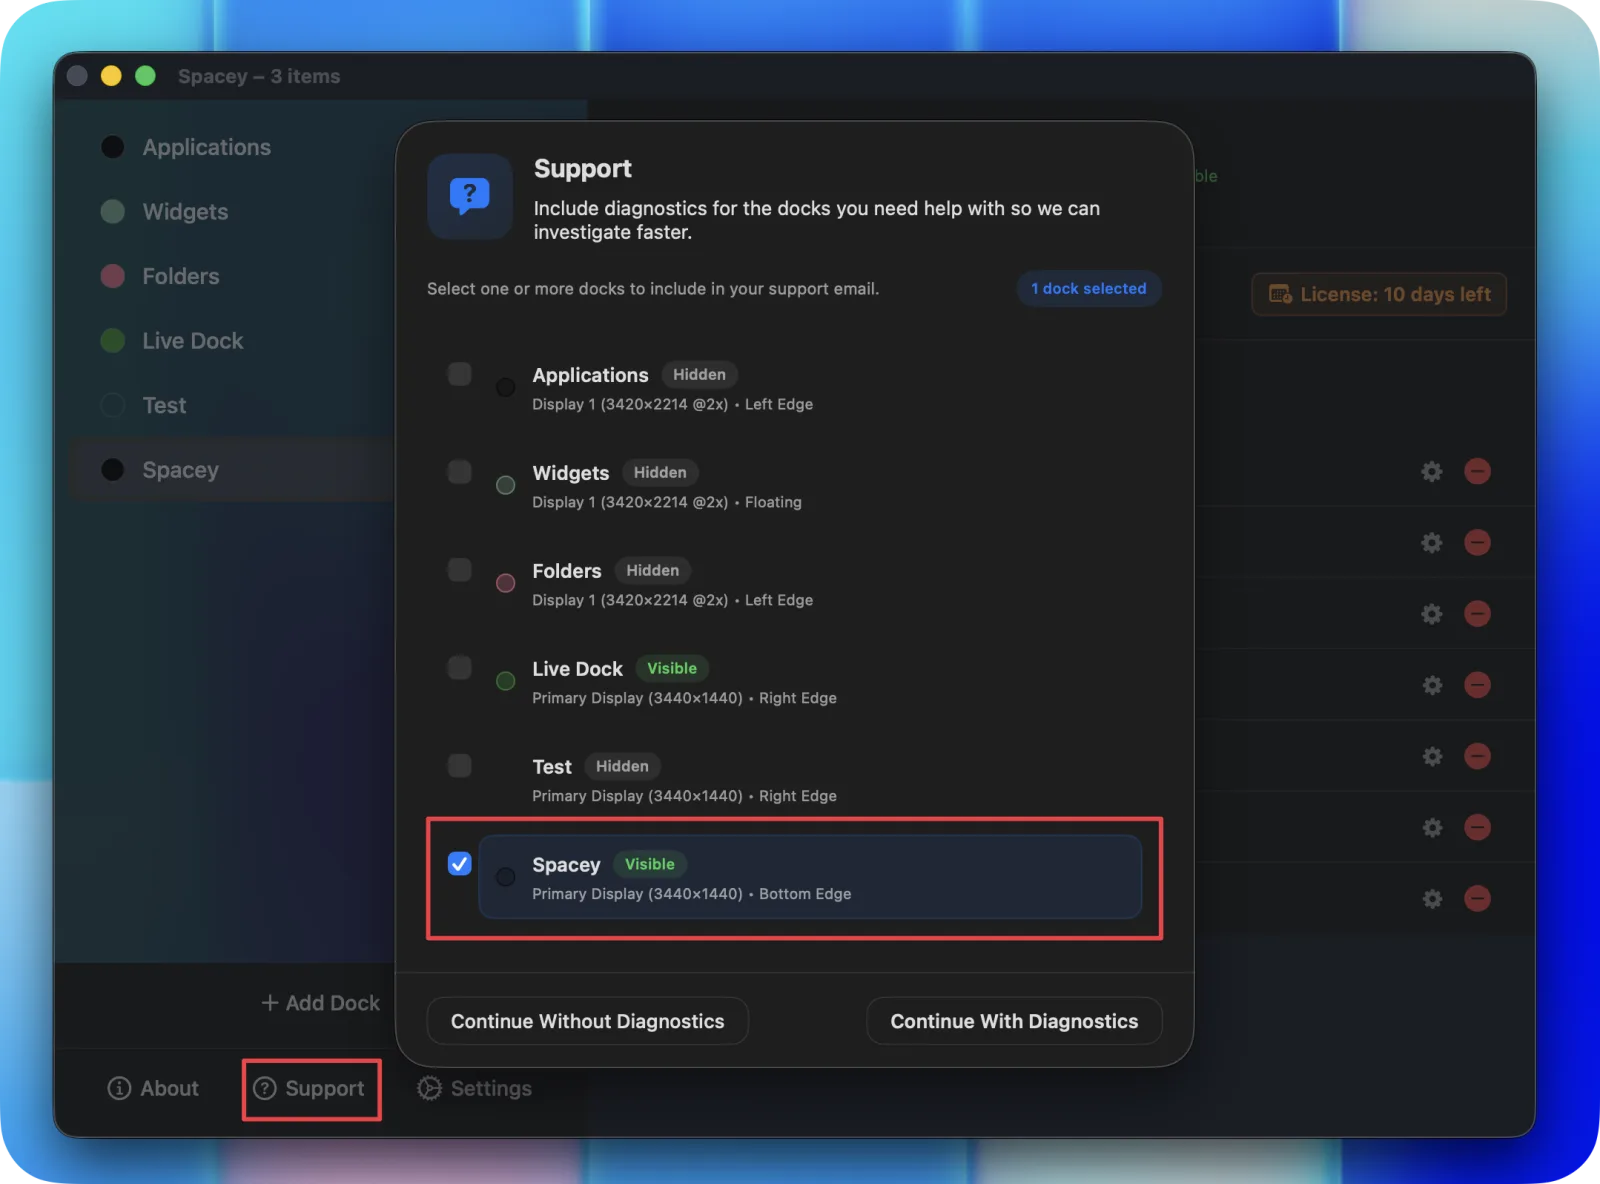Check the Widgets dock checkbox
The height and width of the screenshot is (1184, 1600).
(x=459, y=472)
